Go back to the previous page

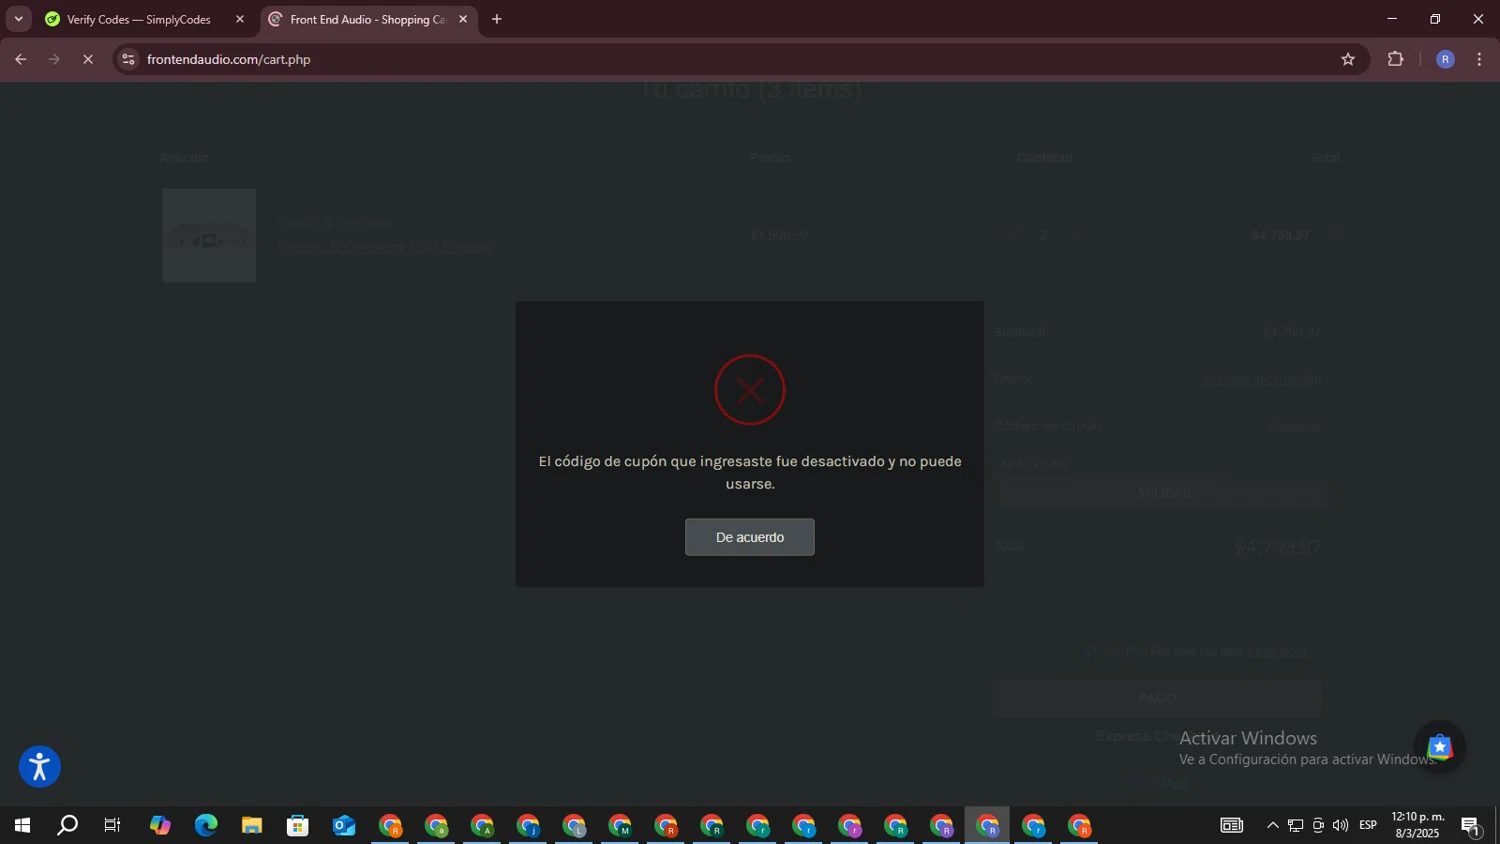(21, 59)
